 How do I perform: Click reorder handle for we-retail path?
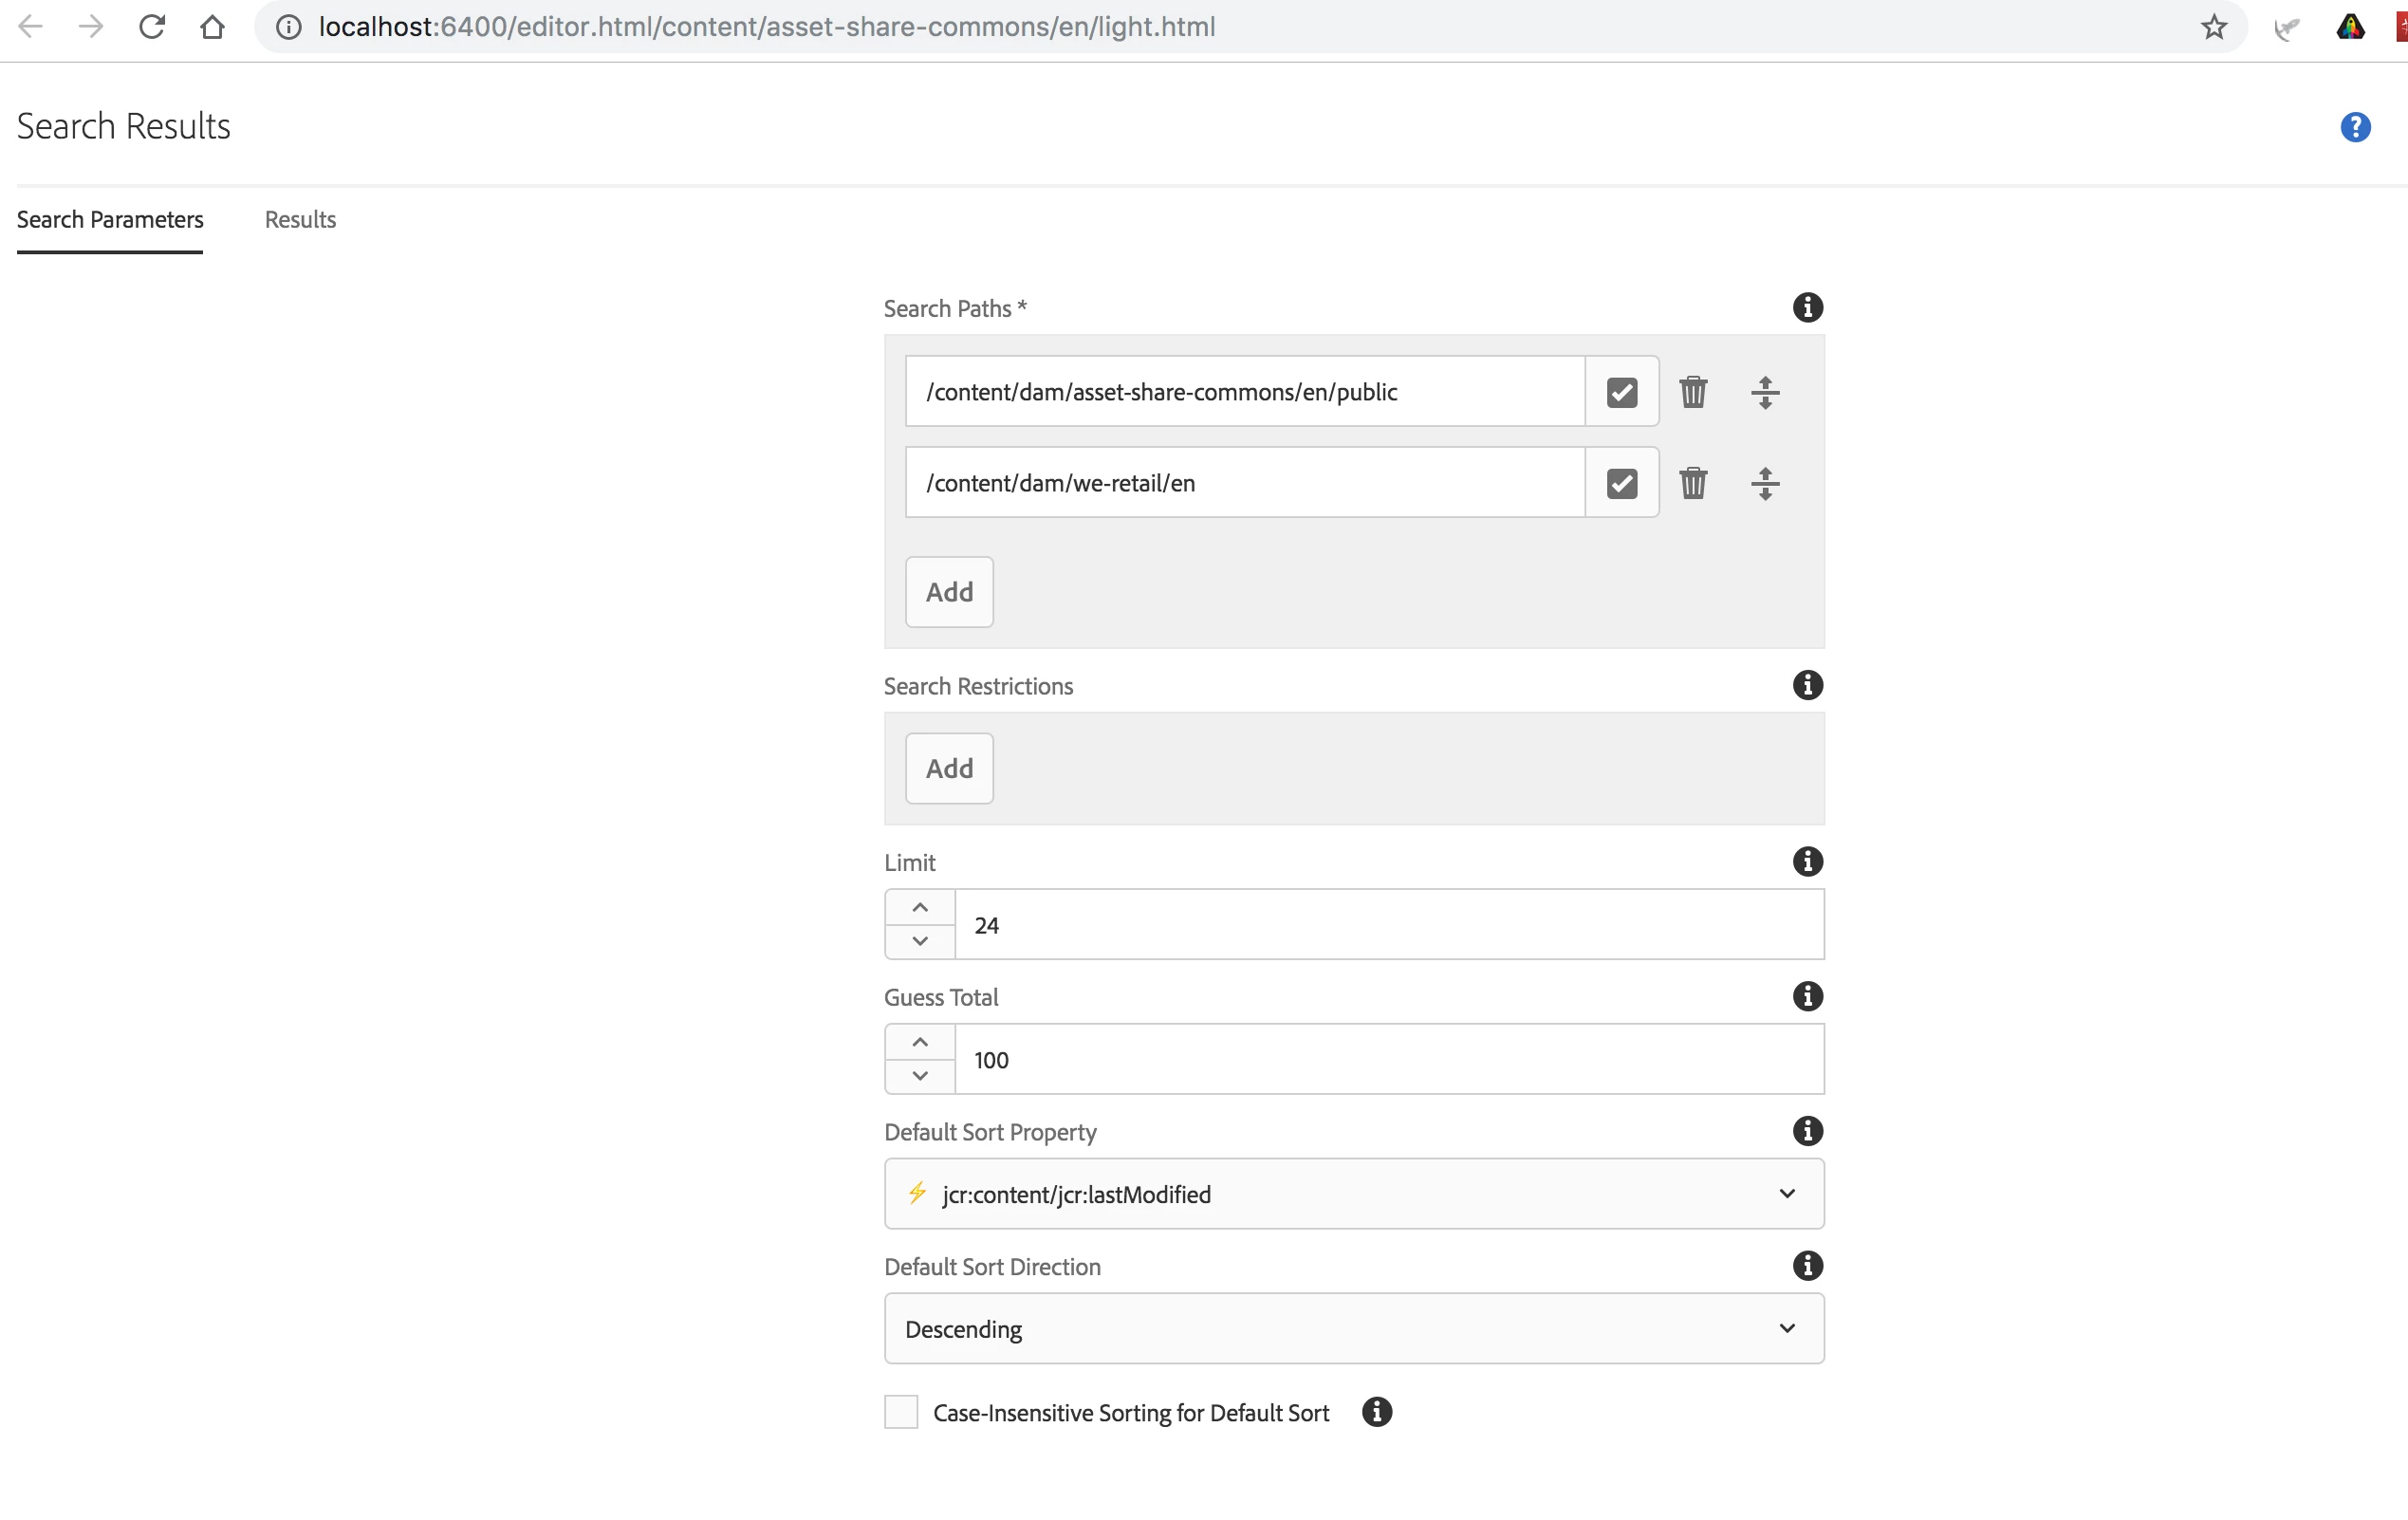(x=1765, y=483)
